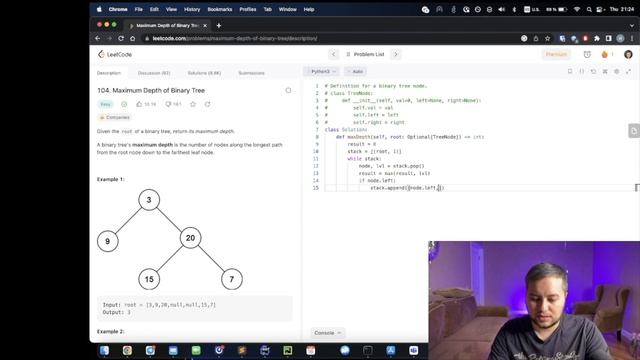Open the Auto dropdown in editor
The image size is (640, 360).
[355, 71]
